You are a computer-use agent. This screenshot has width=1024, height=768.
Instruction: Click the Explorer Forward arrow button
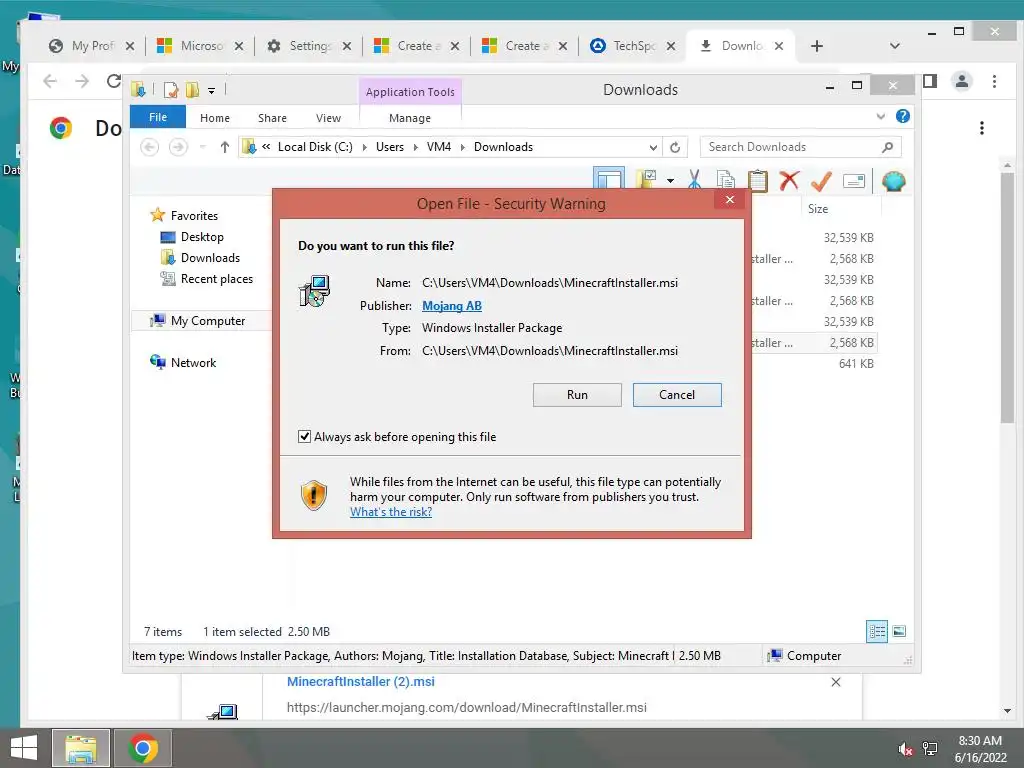(x=178, y=147)
